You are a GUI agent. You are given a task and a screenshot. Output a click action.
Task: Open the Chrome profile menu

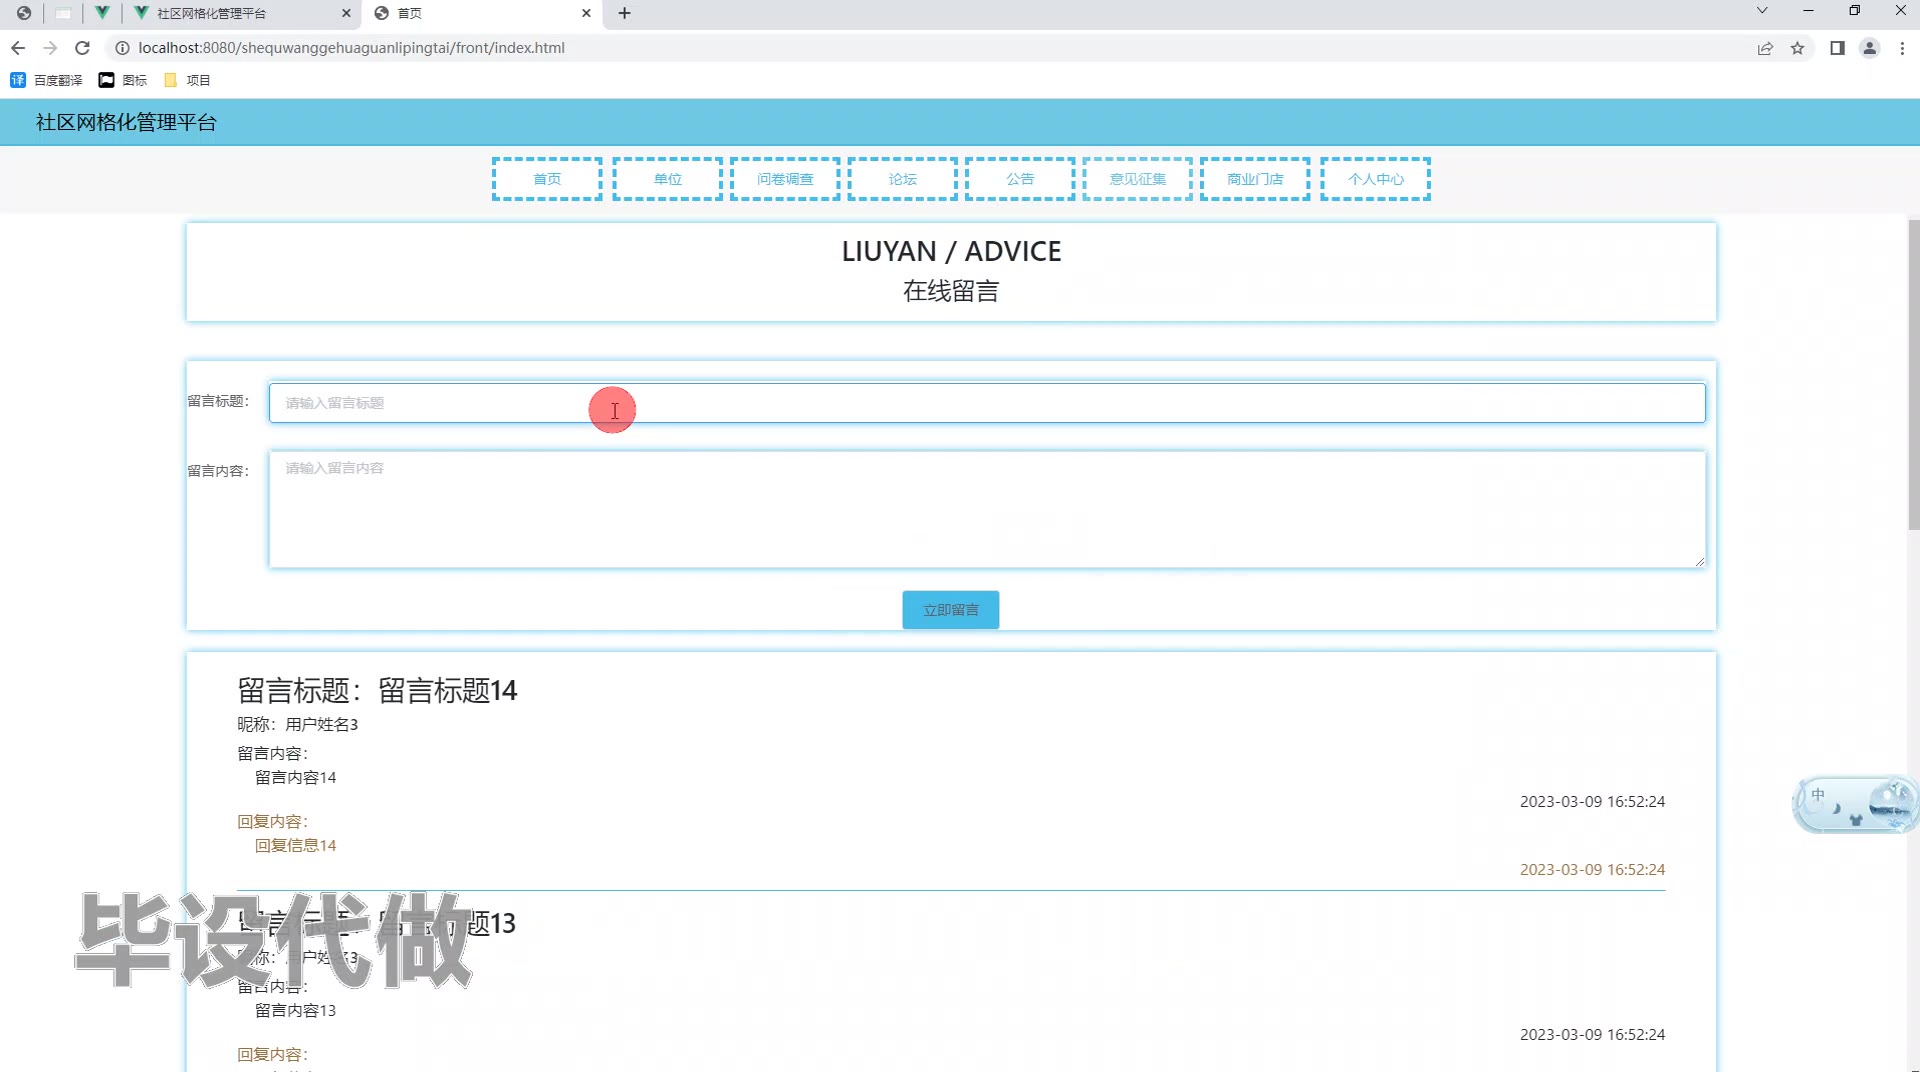pos(1869,48)
